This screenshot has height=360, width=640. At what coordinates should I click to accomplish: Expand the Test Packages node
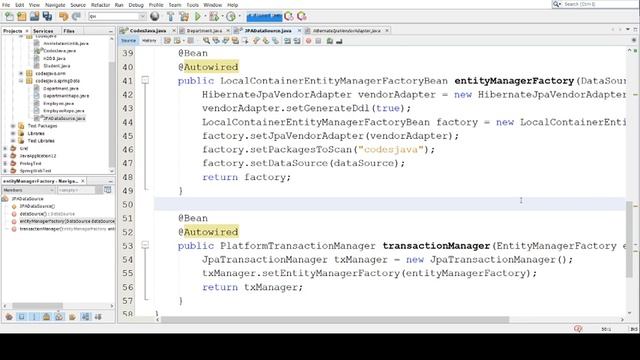click(13, 126)
